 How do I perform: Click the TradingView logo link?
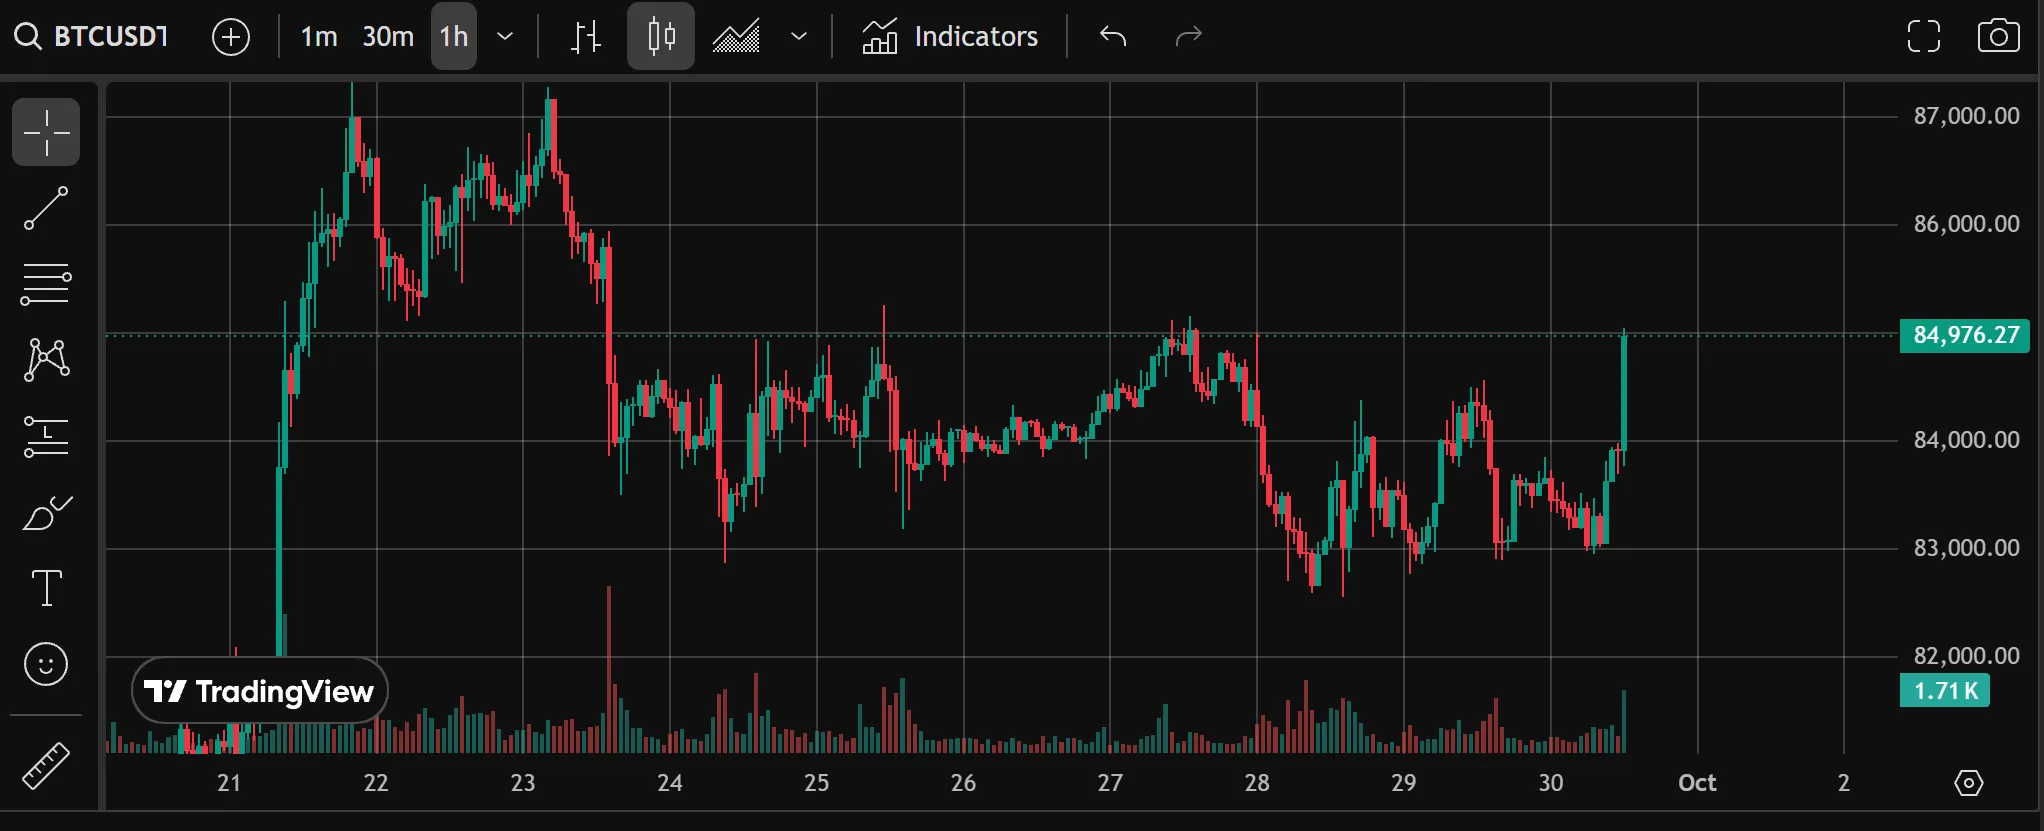[x=259, y=691]
